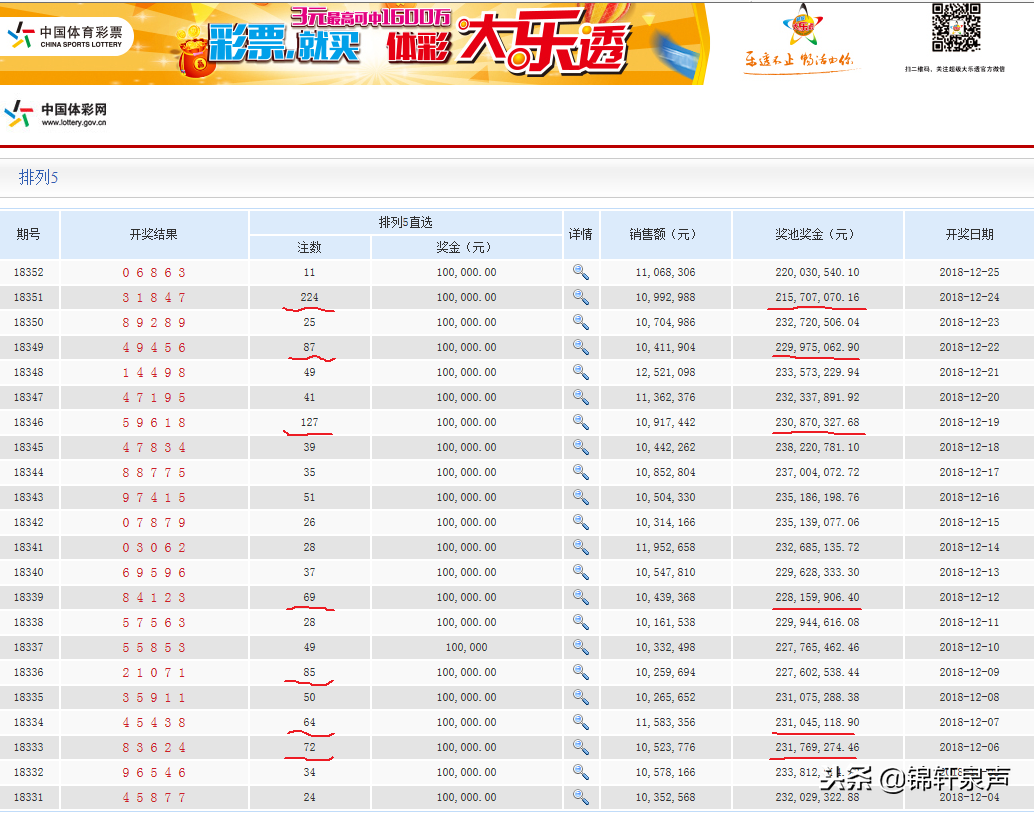Viewport: 1034px width, 815px height.
Task: Click the 奖金（元） sub-column header
Action: [x=466, y=247]
